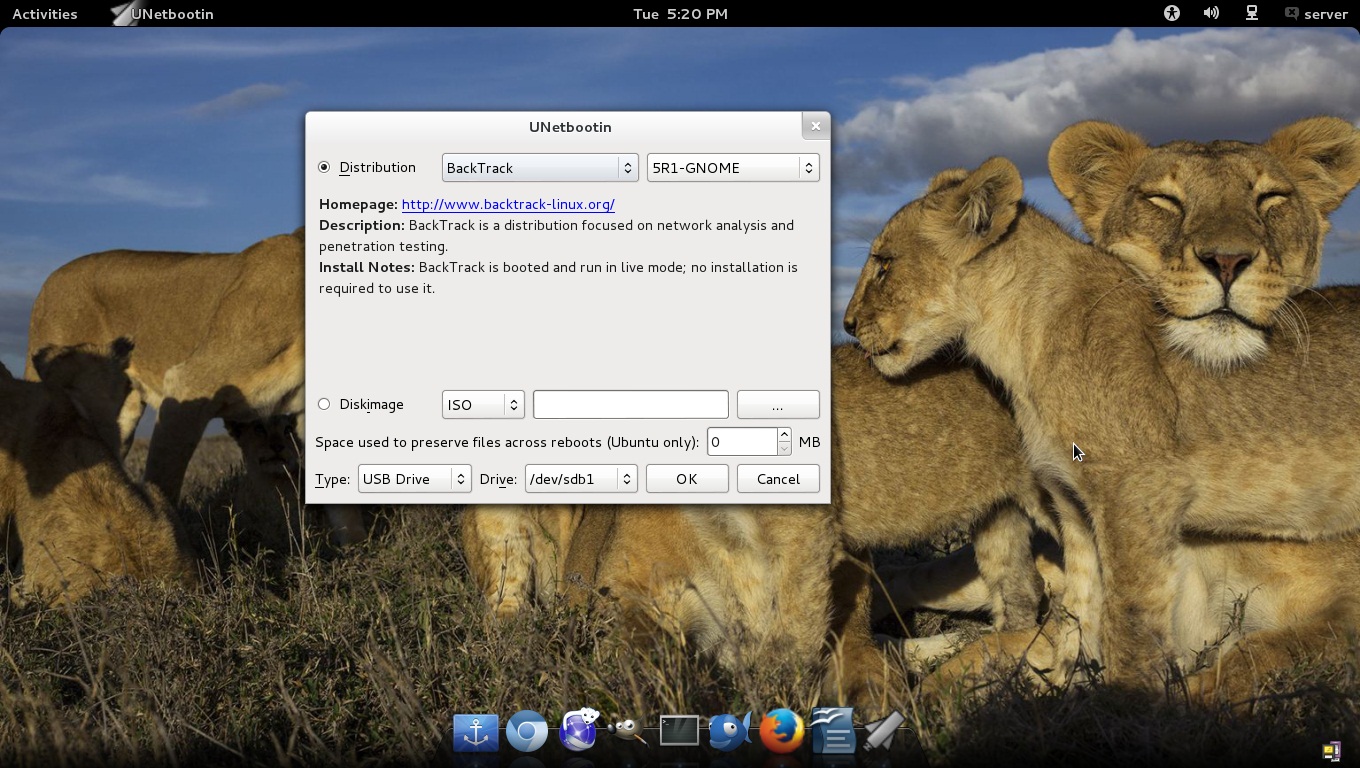Open the OpenOffice Writer dock icon

832,731
